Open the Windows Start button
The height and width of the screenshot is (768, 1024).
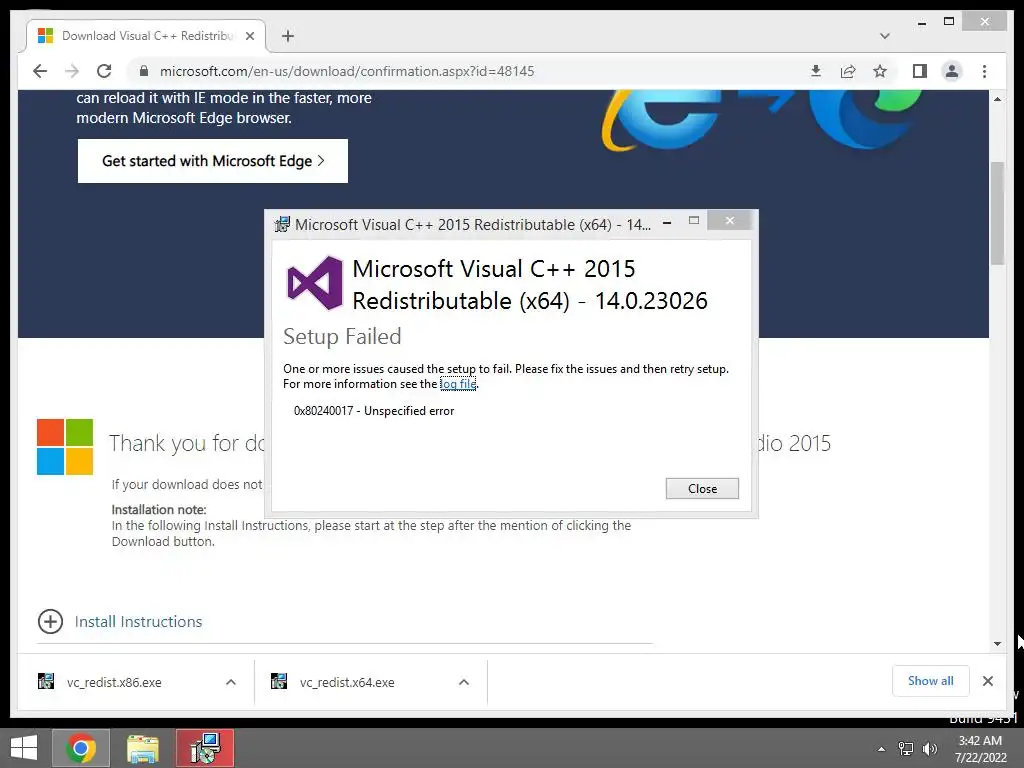pyautogui.click(x=24, y=748)
